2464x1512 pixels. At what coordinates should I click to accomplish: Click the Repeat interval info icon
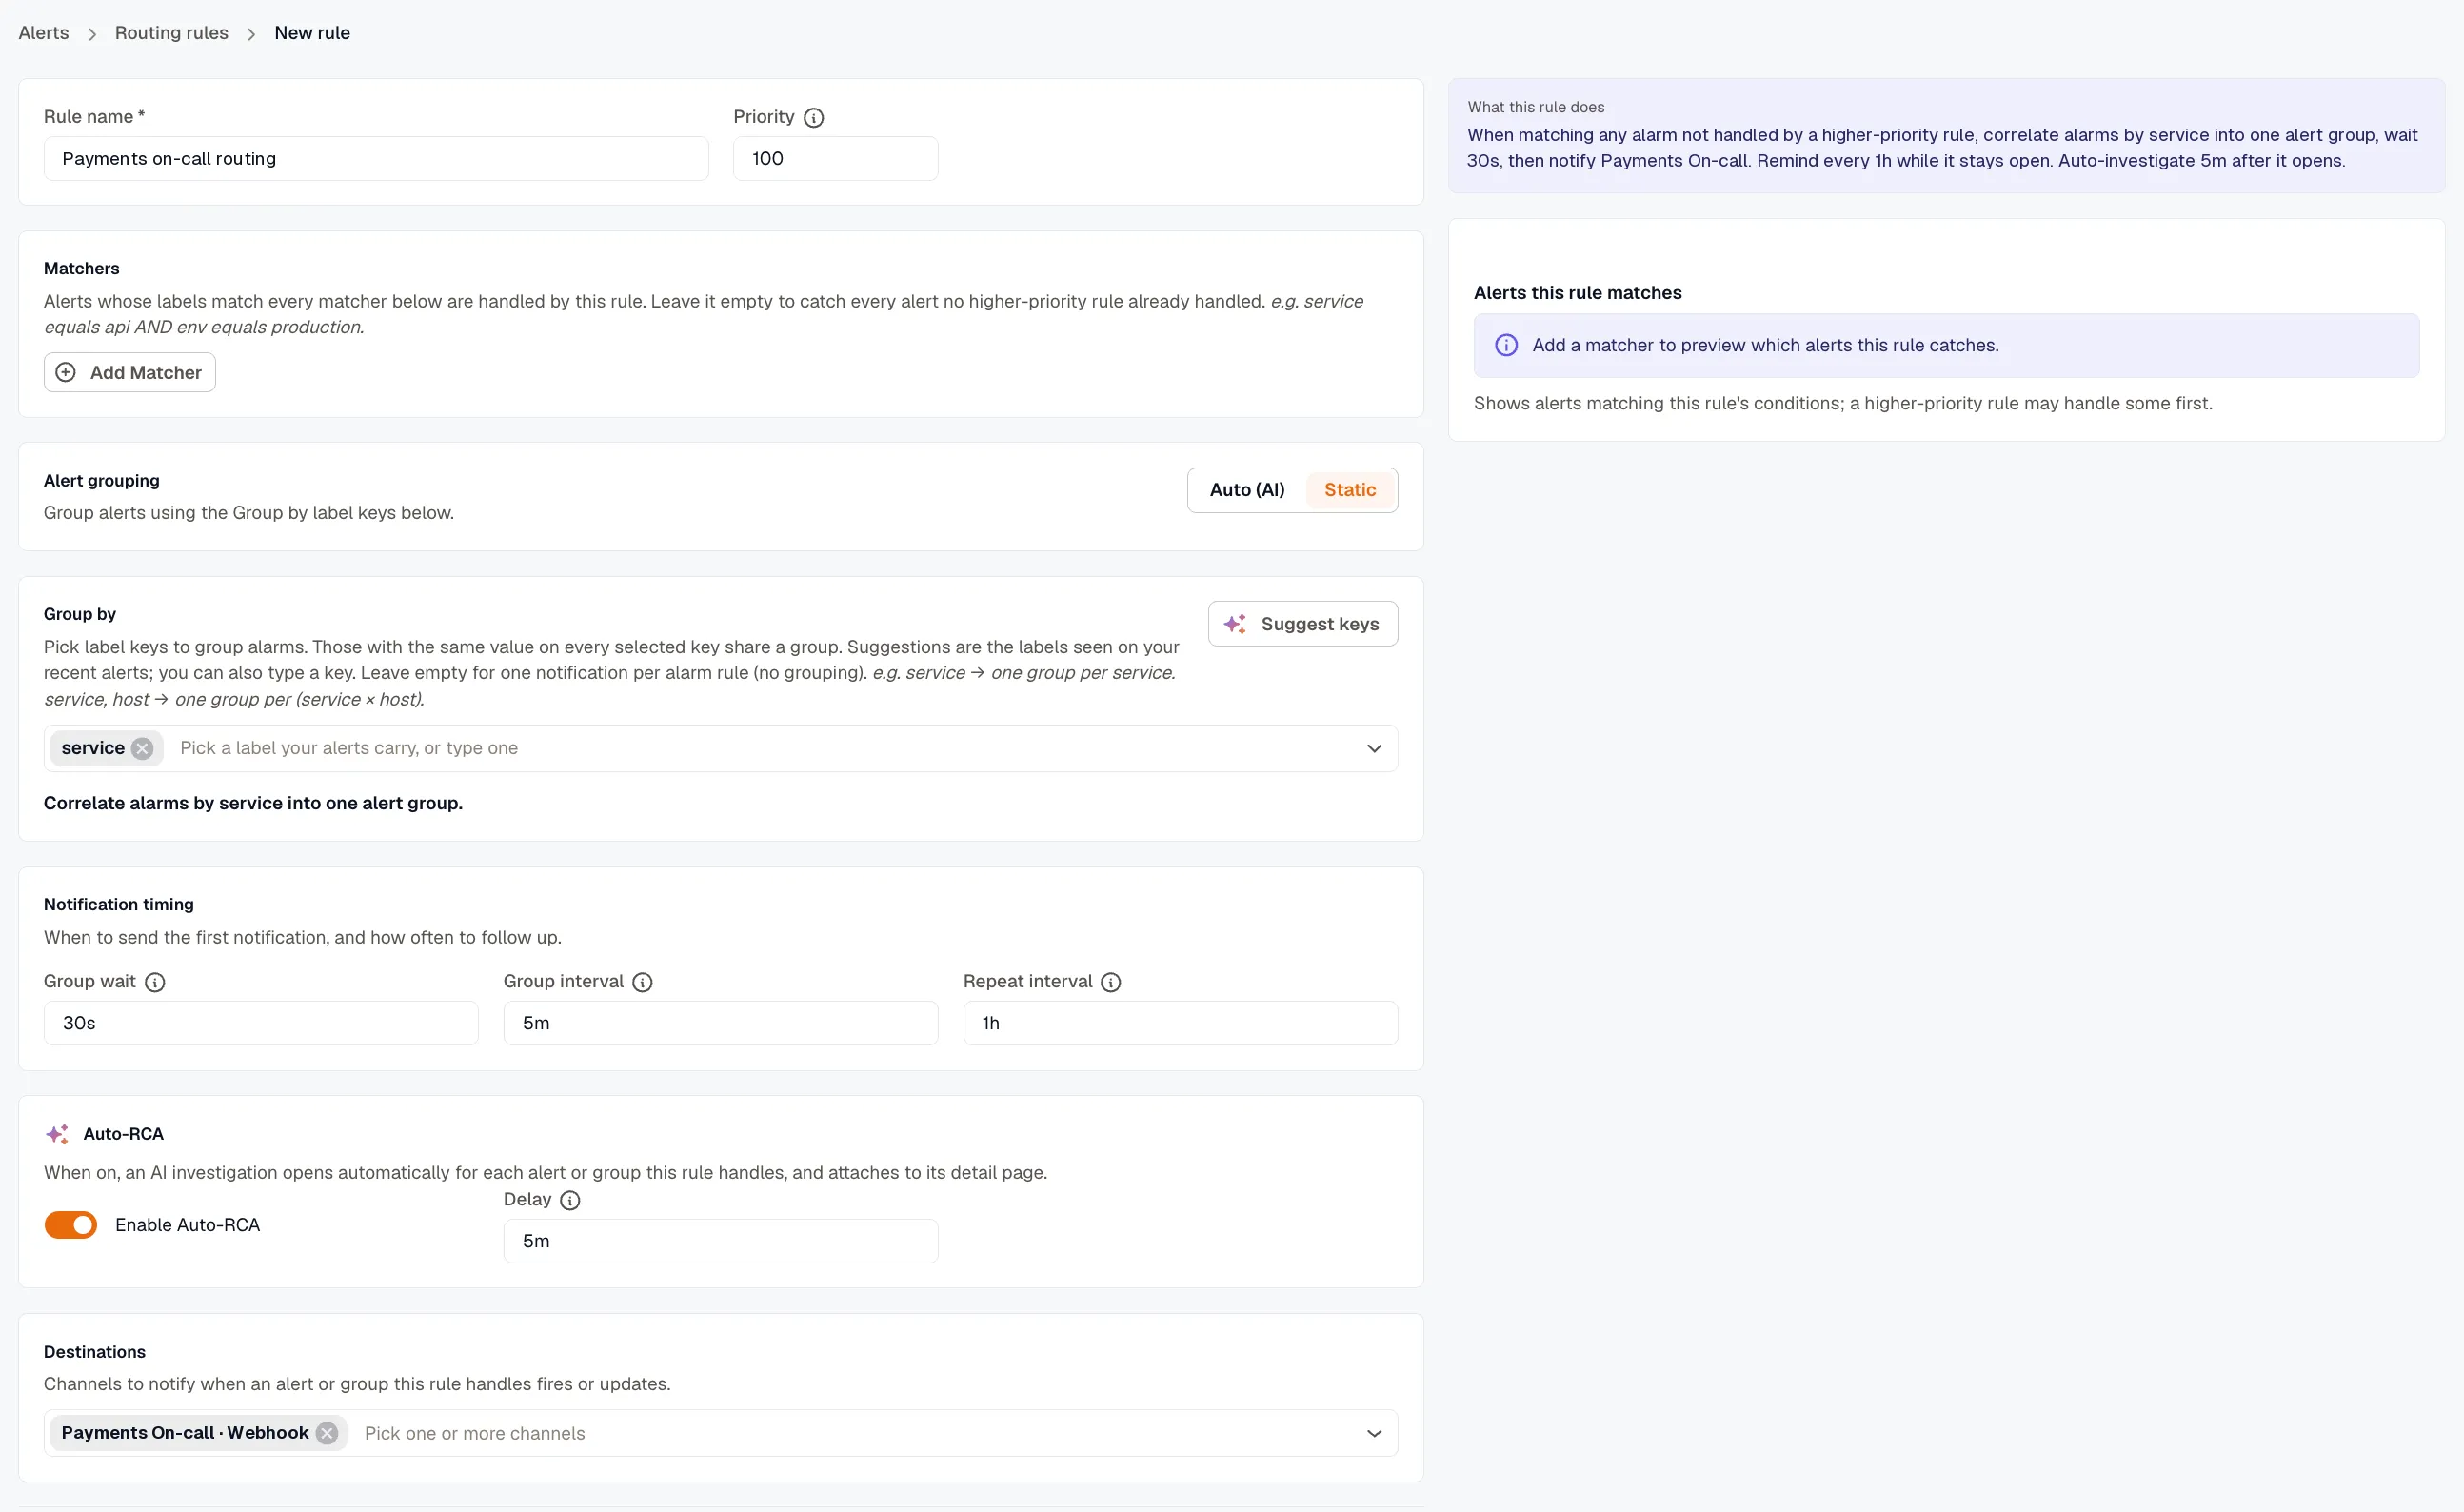tap(1111, 982)
